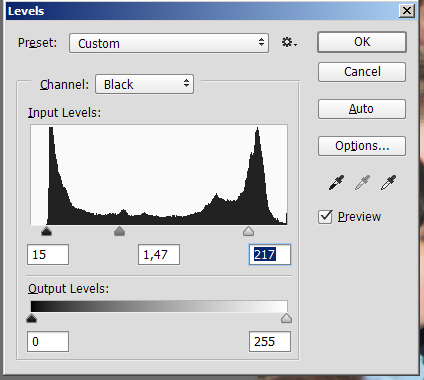Open the Preset dropdown showing Custom

pos(169,43)
